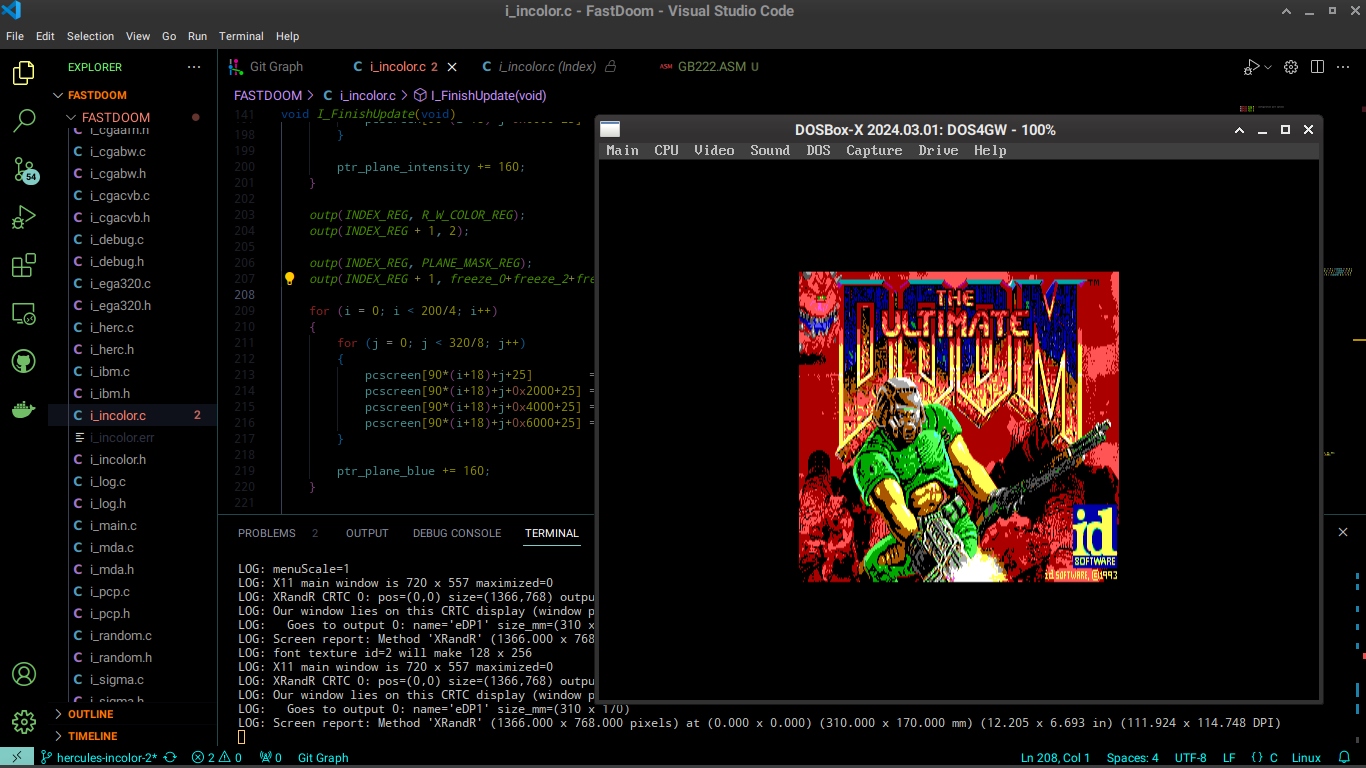Click the editor toolbar gear icon

[x=1291, y=67]
